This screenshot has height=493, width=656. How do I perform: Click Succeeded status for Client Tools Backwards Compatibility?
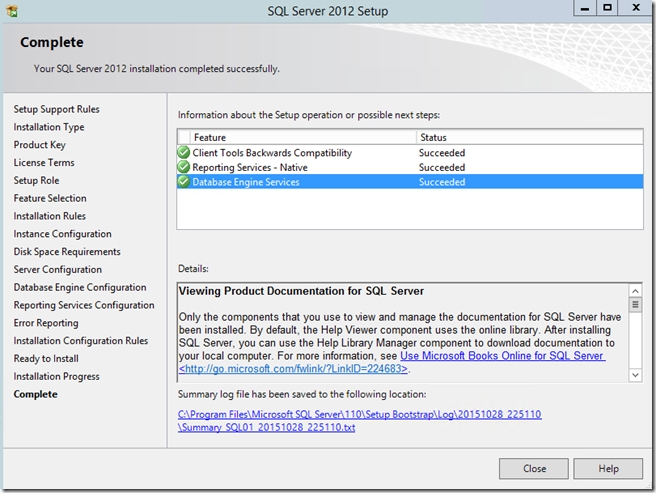pyautogui.click(x=442, y=153)
